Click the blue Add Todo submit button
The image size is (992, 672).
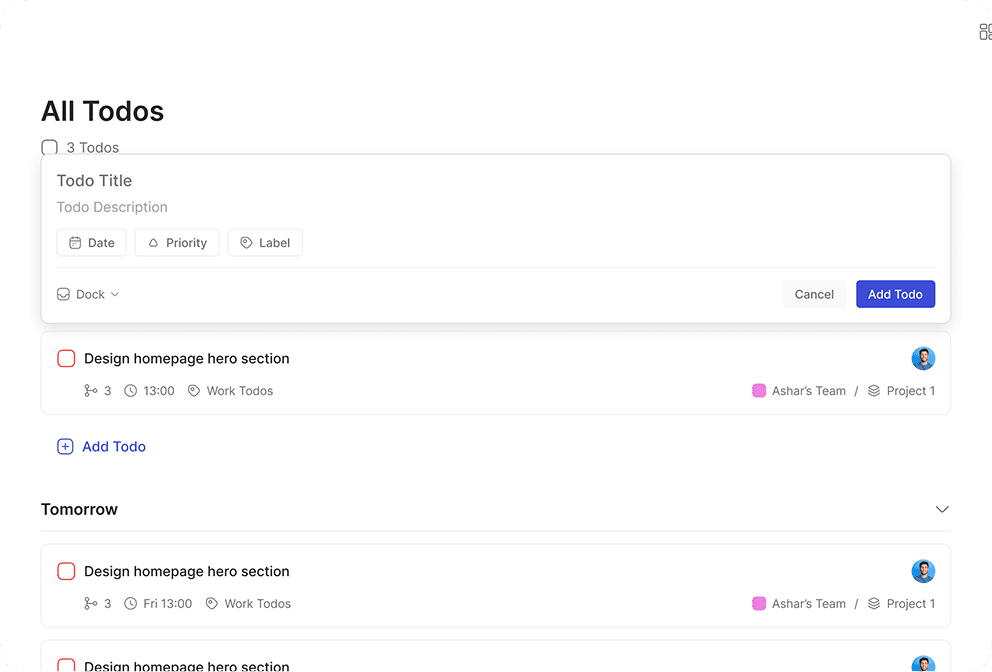coord(895,294)
